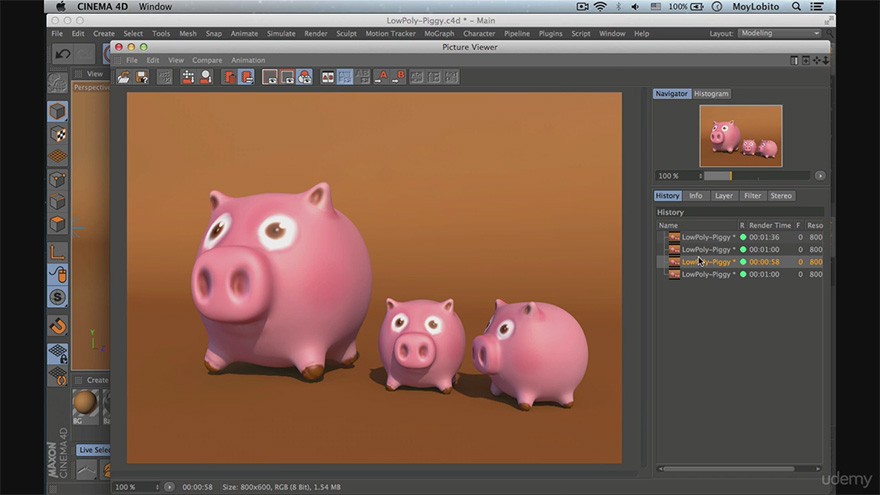Switch to the Filter tab
This screenshot has width=880, height=495.
tap(753, 196)
